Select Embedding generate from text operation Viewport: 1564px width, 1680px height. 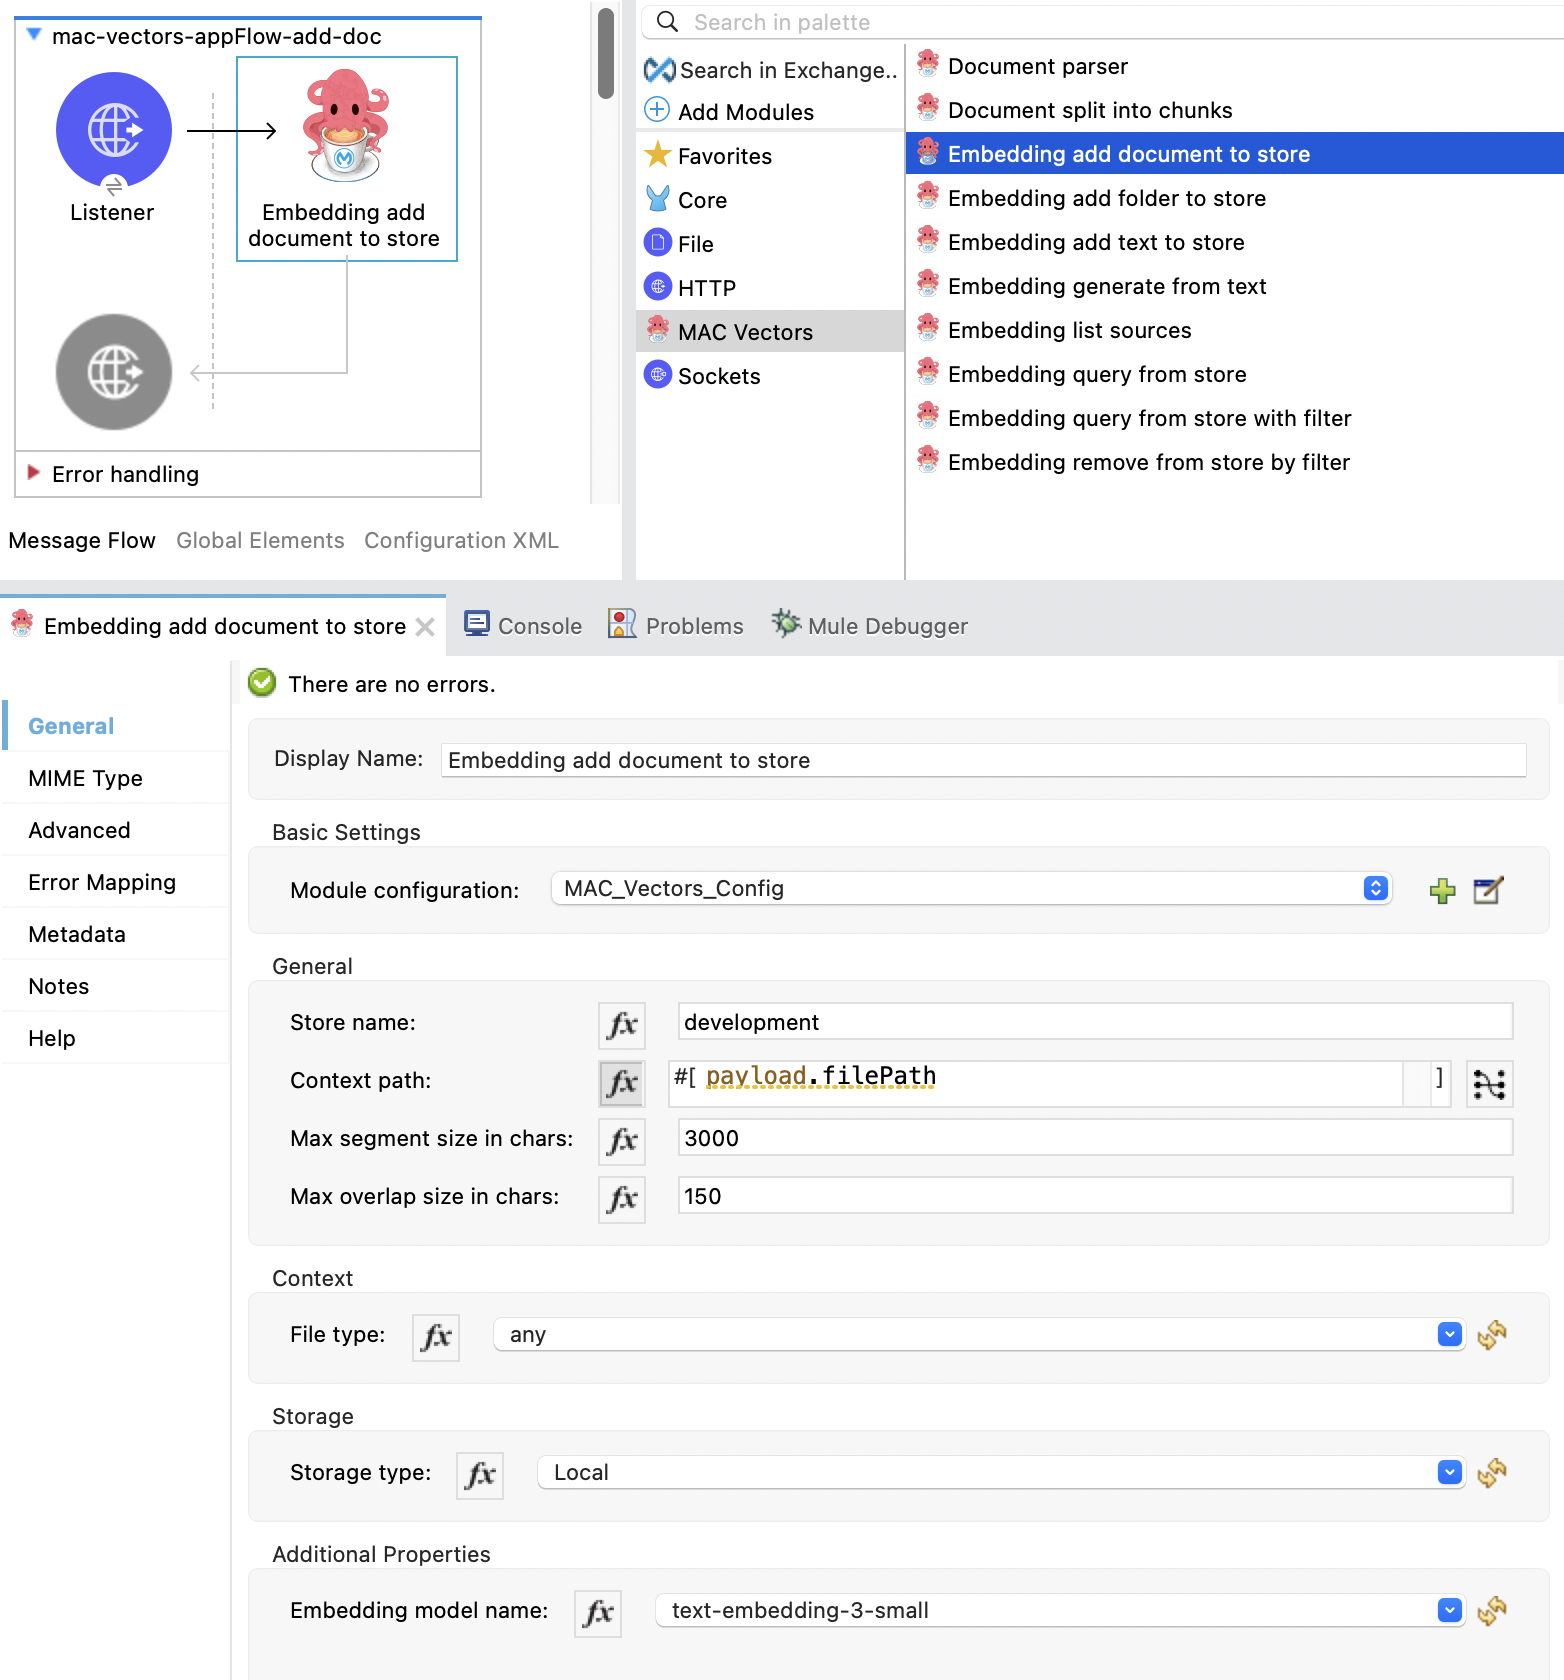click(x=1091, y=286)
